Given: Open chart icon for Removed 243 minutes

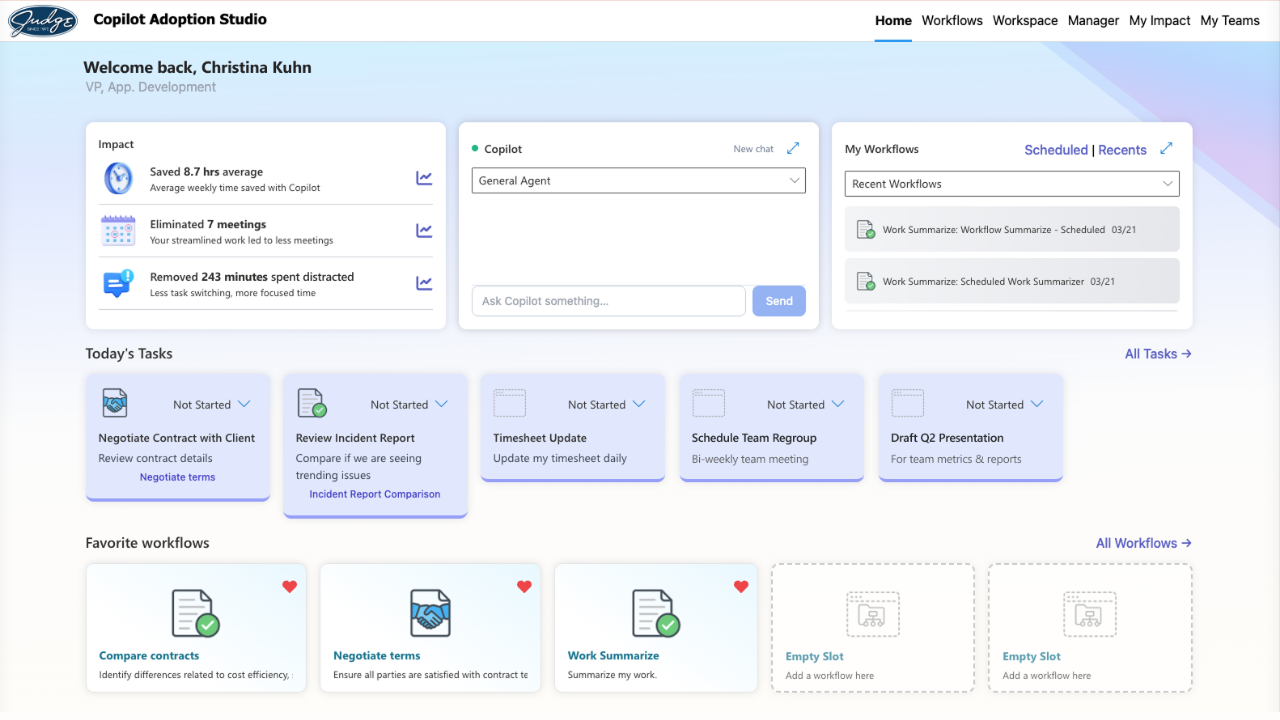Looking at the screenshot, I should (x=424, y=283).
